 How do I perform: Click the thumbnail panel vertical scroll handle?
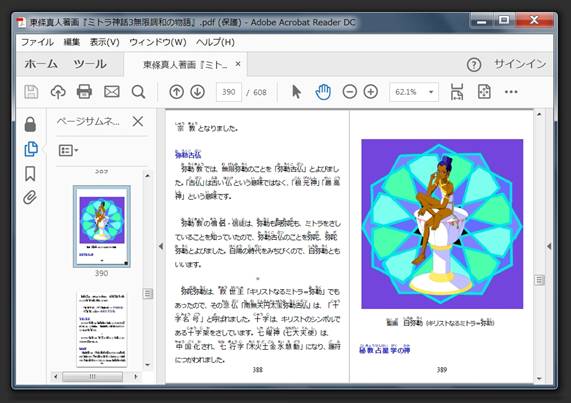147,293
